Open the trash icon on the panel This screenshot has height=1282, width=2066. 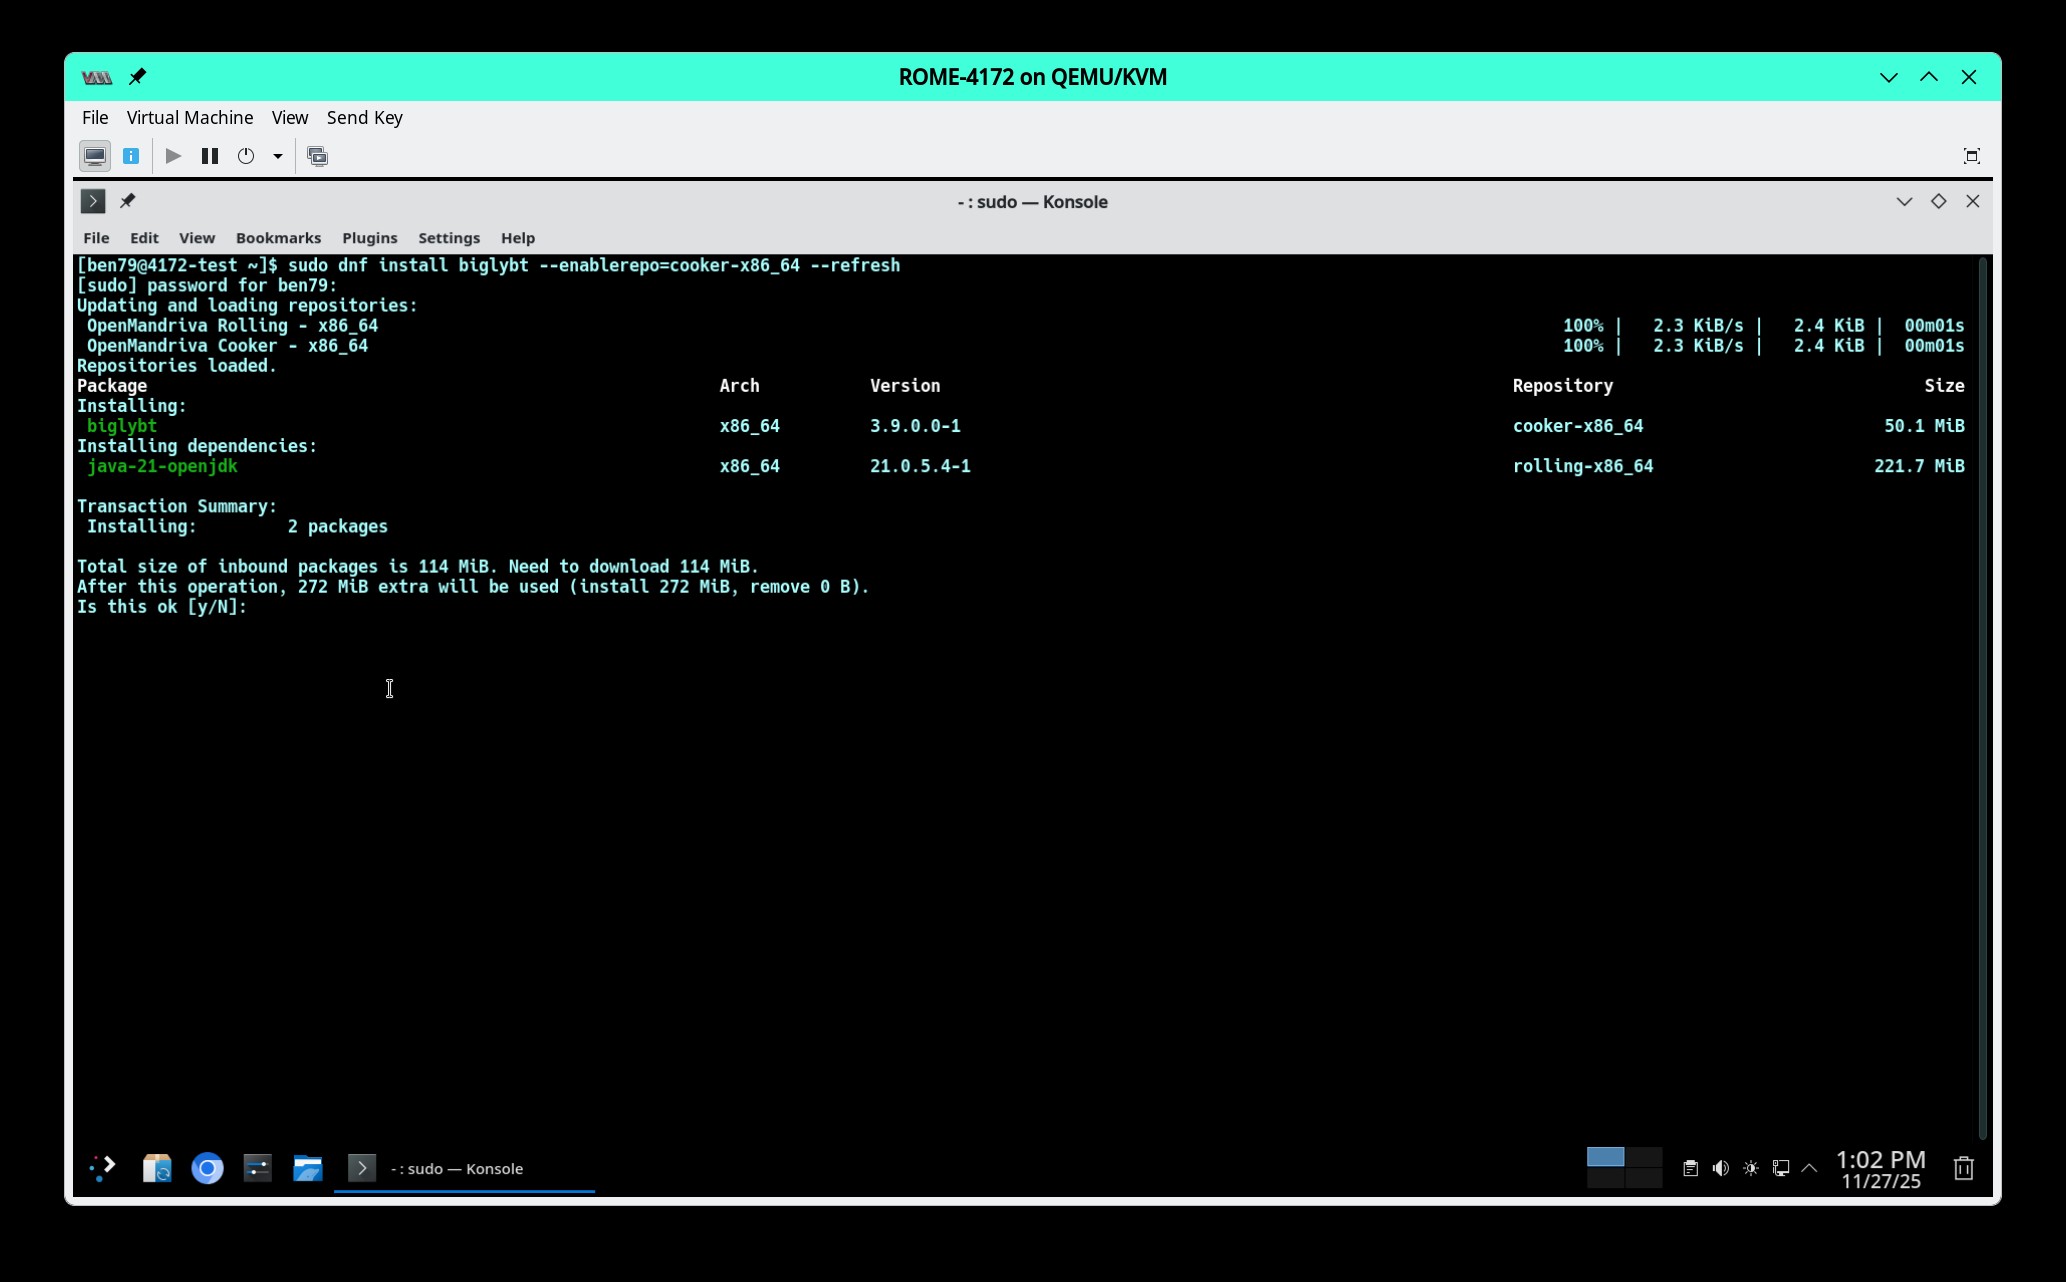click(1963, 1168)
